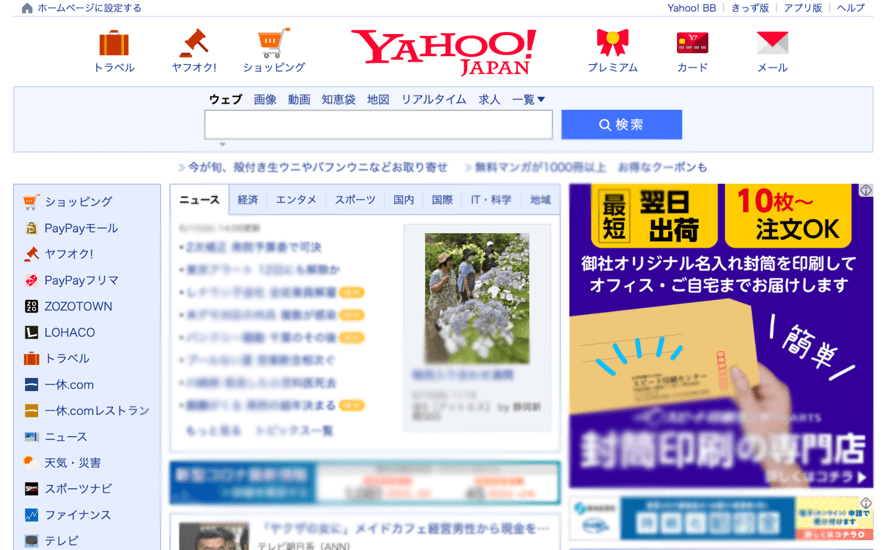Screen dimensions: 883x550
Task: Click sidebar ヤフオク! gavel icon
Action: [31, 254]
